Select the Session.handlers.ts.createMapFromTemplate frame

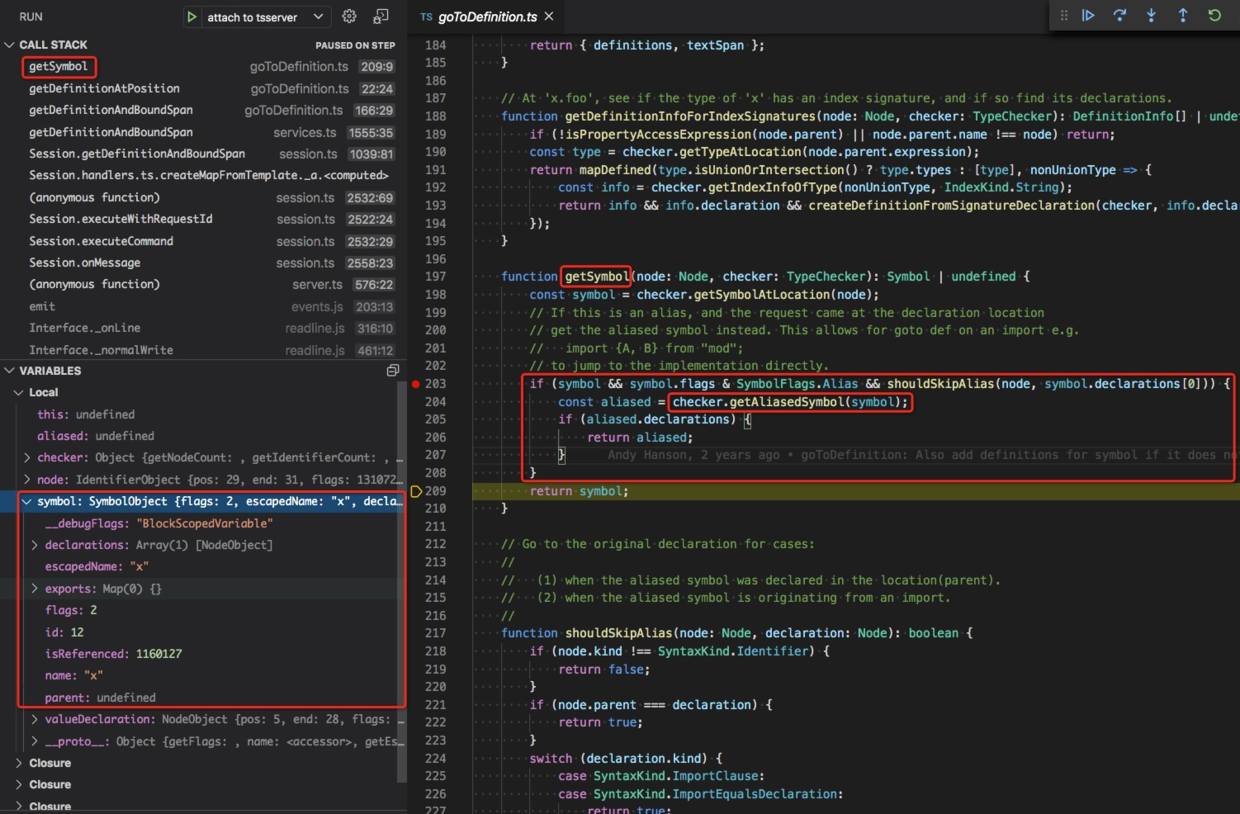(204, 176)
